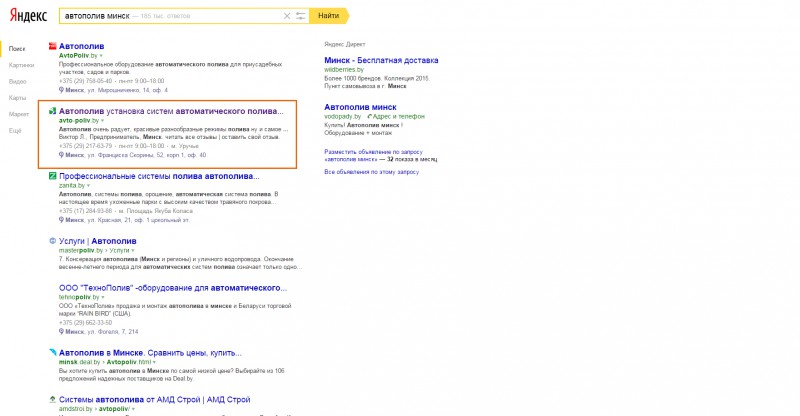
Task: Open ad titled Автополив минск
Action: pos(360,107)
